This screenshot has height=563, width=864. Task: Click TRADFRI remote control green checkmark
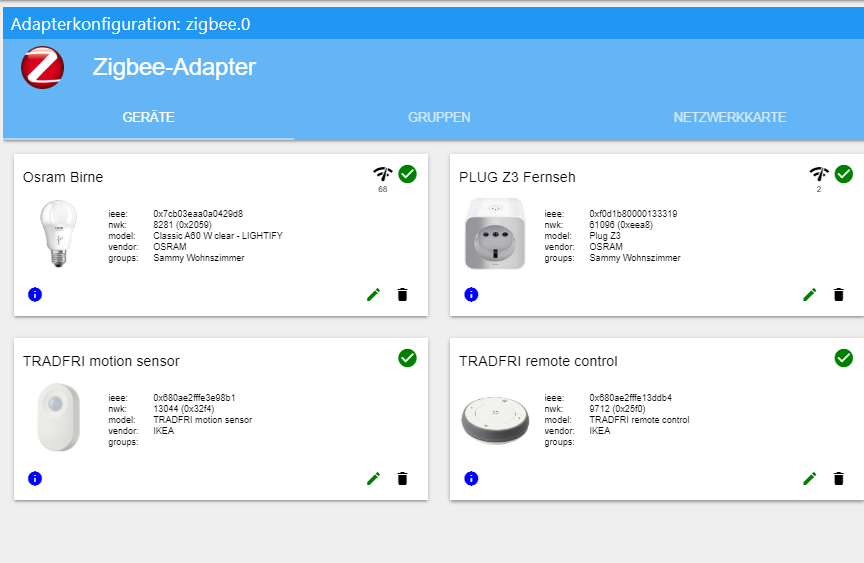[x=844, y=358]
